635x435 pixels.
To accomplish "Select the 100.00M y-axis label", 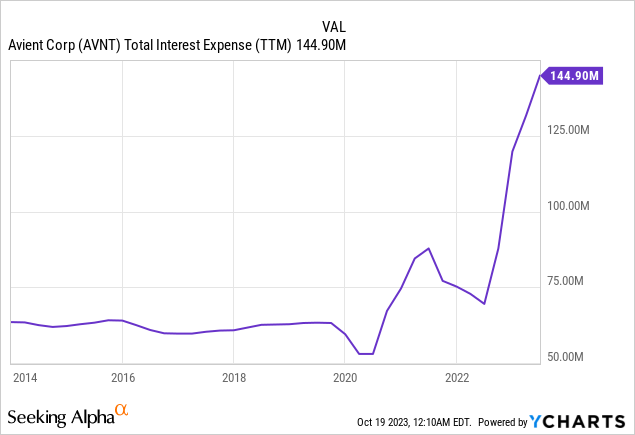I will (x=575, y=205).
